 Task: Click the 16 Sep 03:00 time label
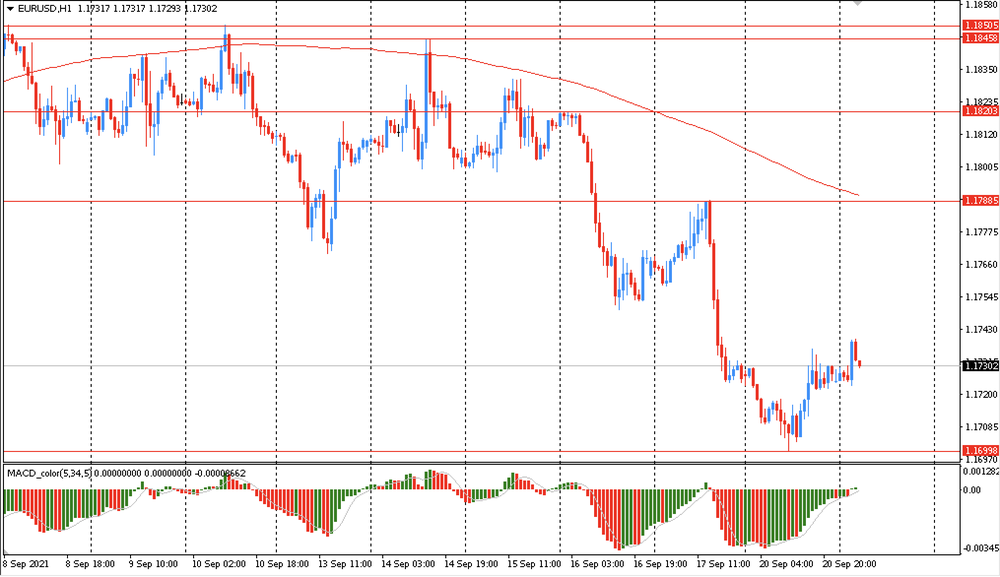point(598,564)
